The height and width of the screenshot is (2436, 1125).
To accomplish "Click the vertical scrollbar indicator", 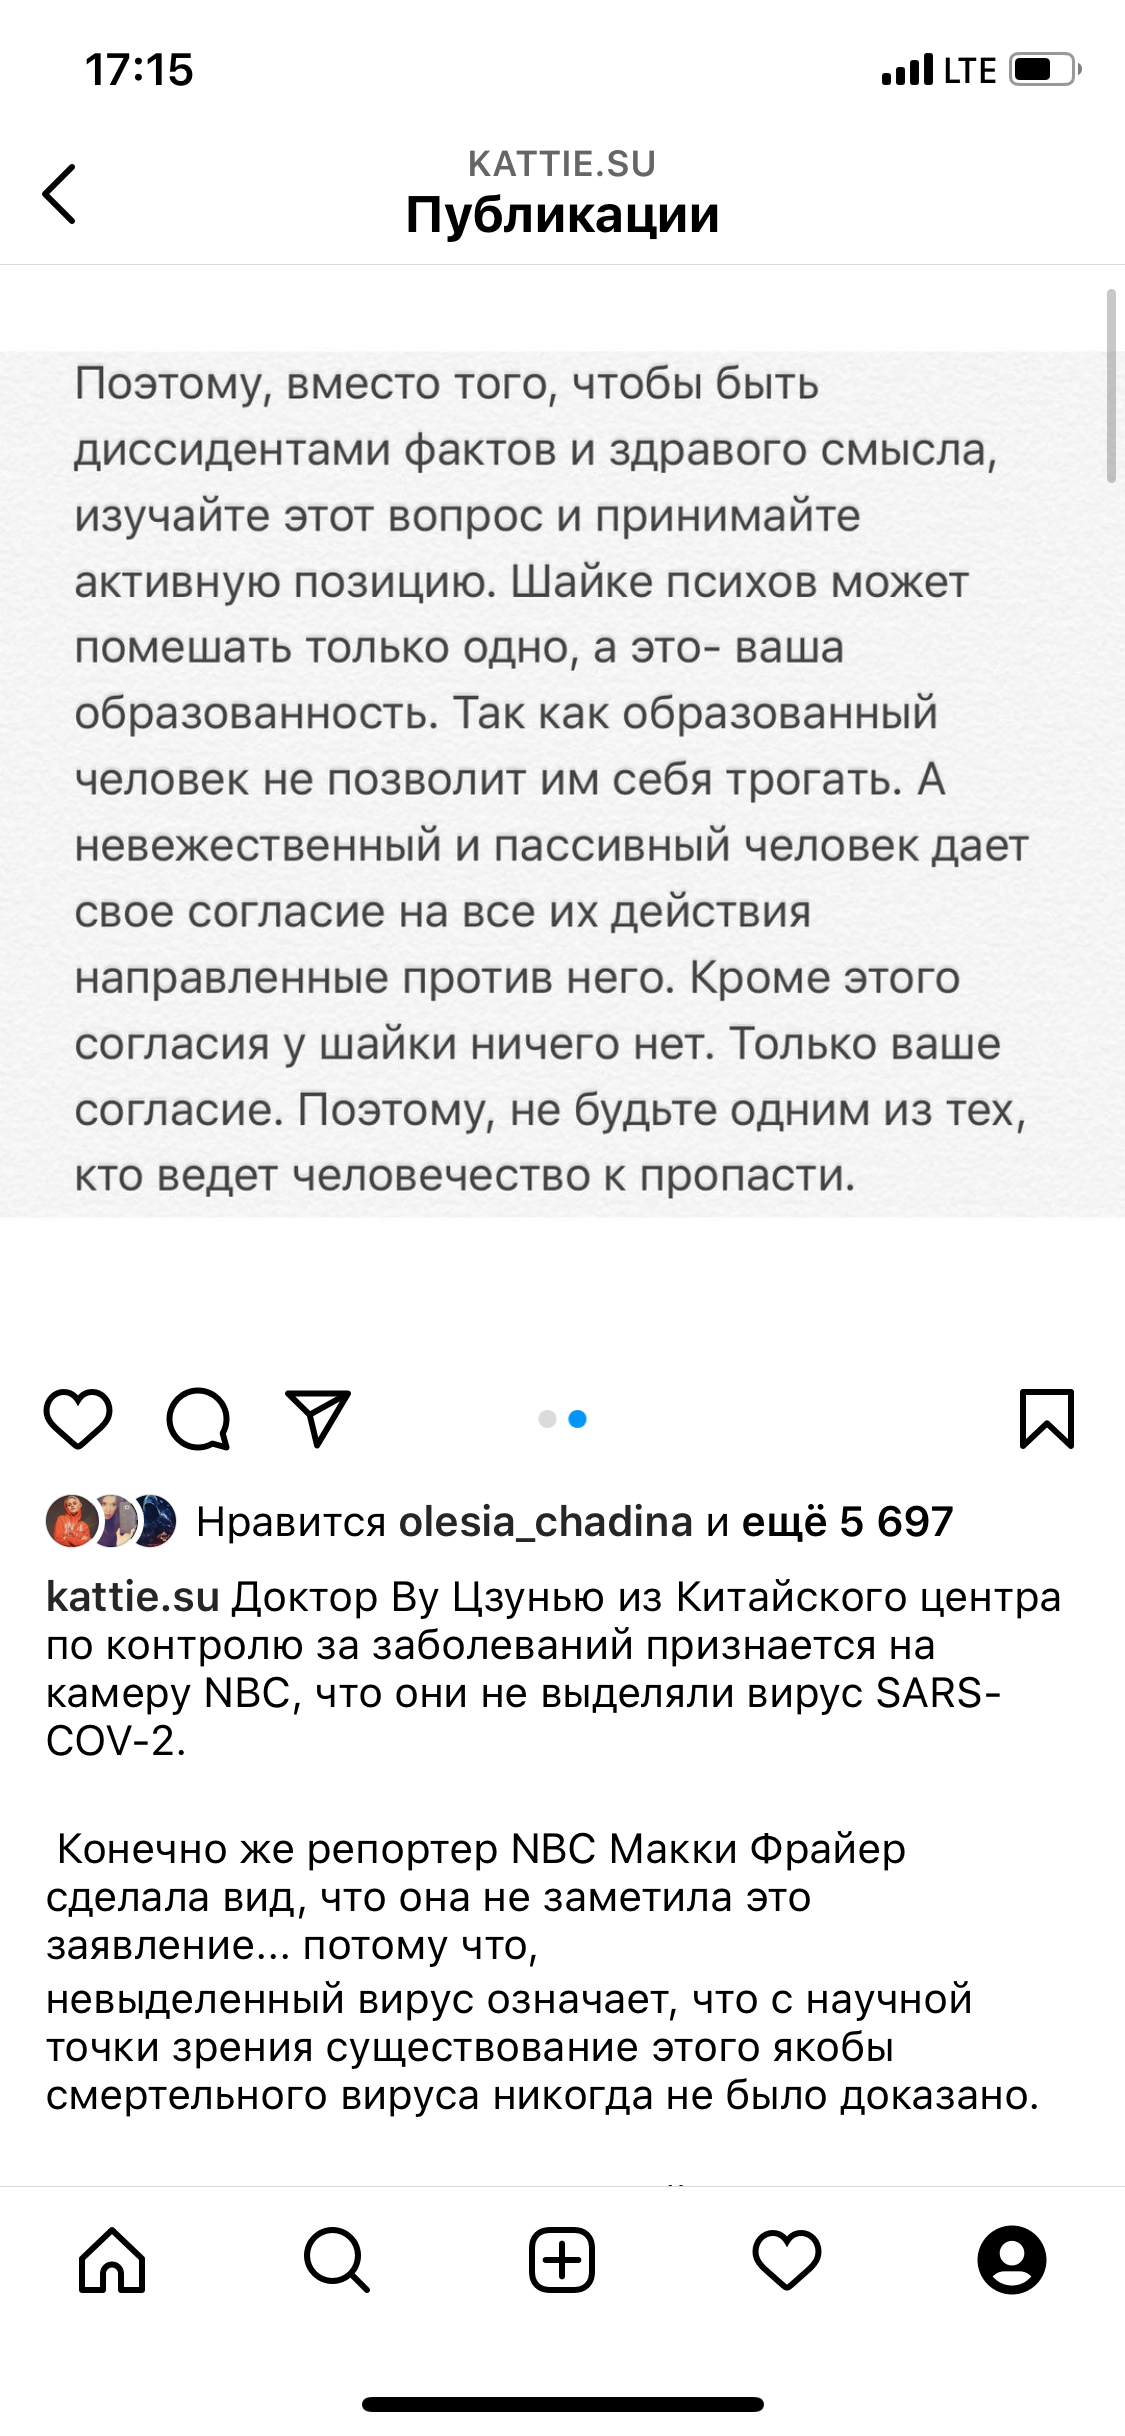I will [x=1110, y=386].
